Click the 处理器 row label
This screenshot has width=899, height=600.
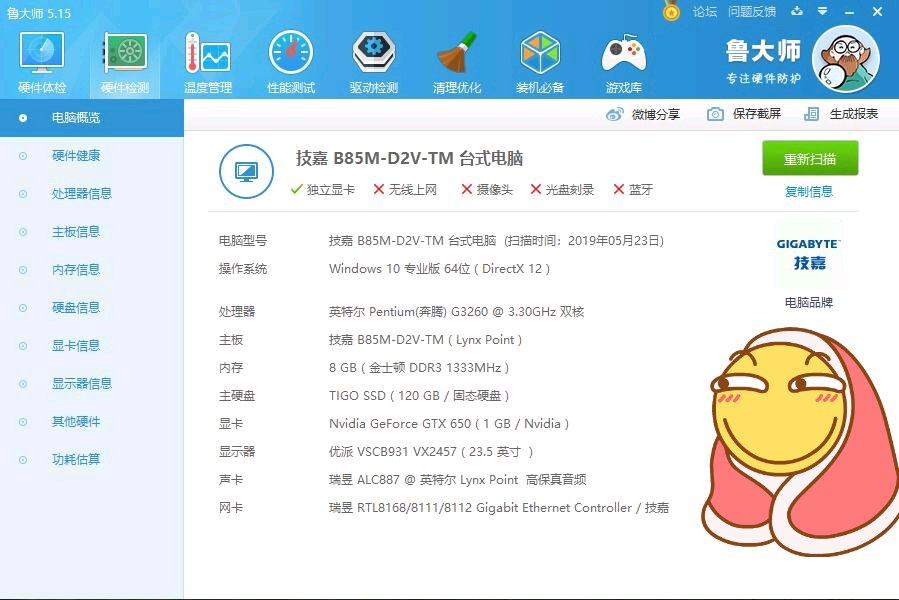pyautogui.click(x=237, y=311)
